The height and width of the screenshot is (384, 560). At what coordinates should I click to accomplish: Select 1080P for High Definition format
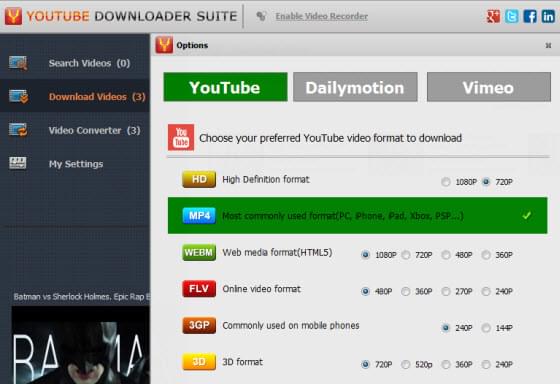tap(445, 182)
